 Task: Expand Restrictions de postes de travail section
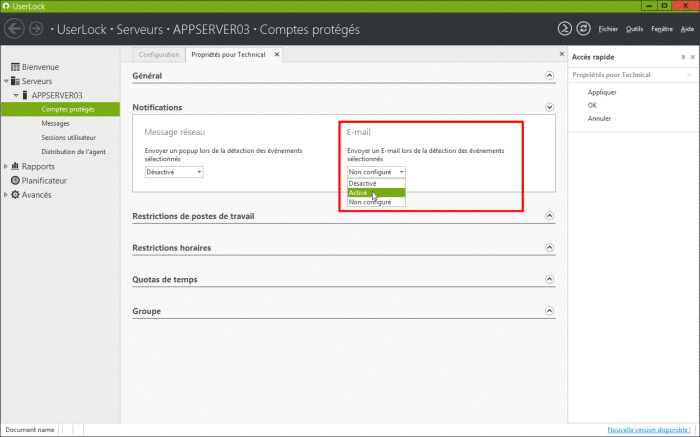point(550,216)
